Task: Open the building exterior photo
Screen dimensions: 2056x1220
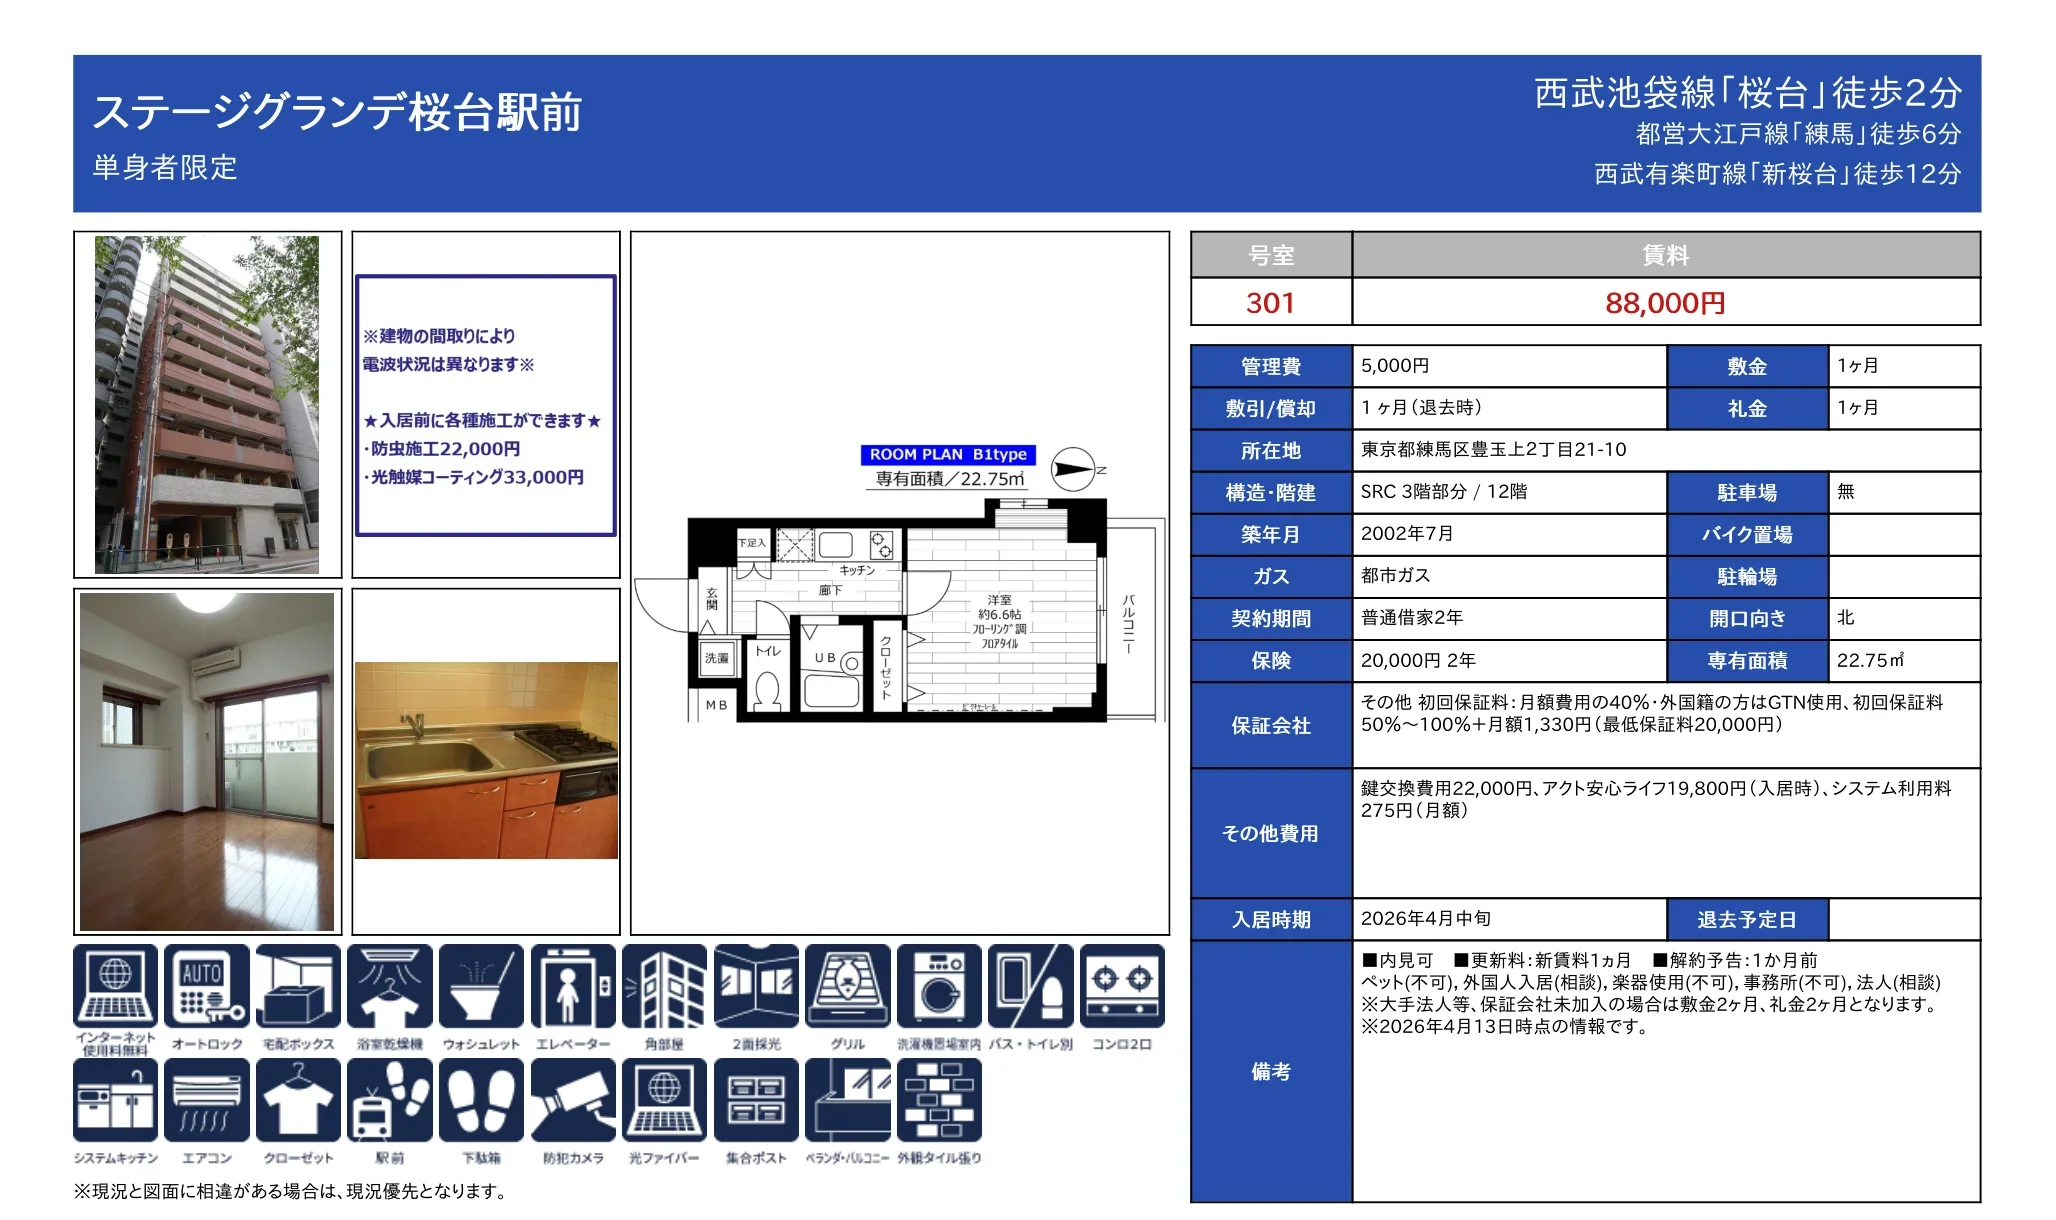Action: (x=207, y=405)
